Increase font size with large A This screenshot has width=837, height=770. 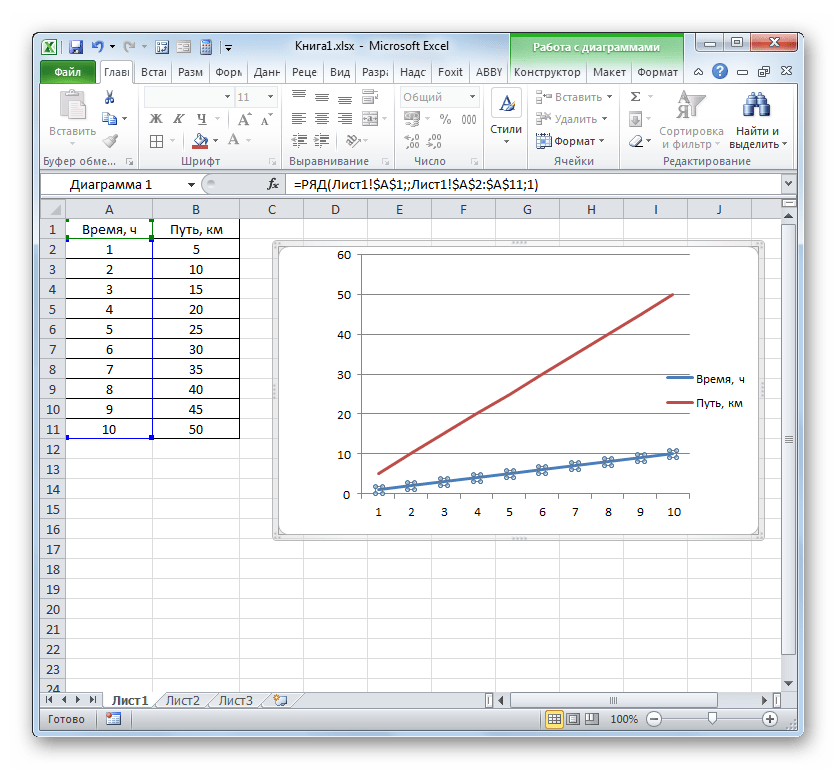[244, 119]
